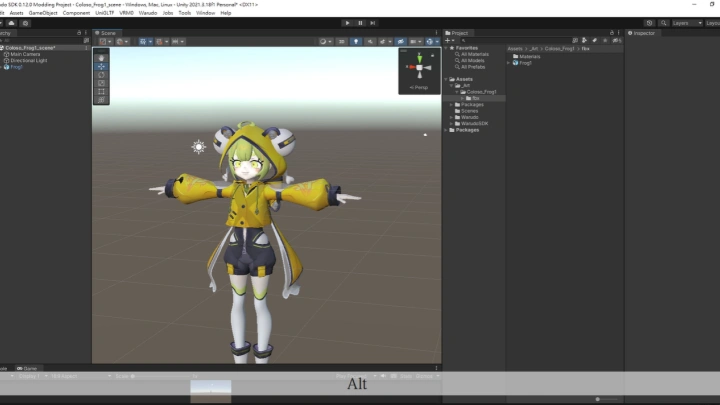
Task: Click the red X axis on orientation gizmo
Action: (411, 67)
